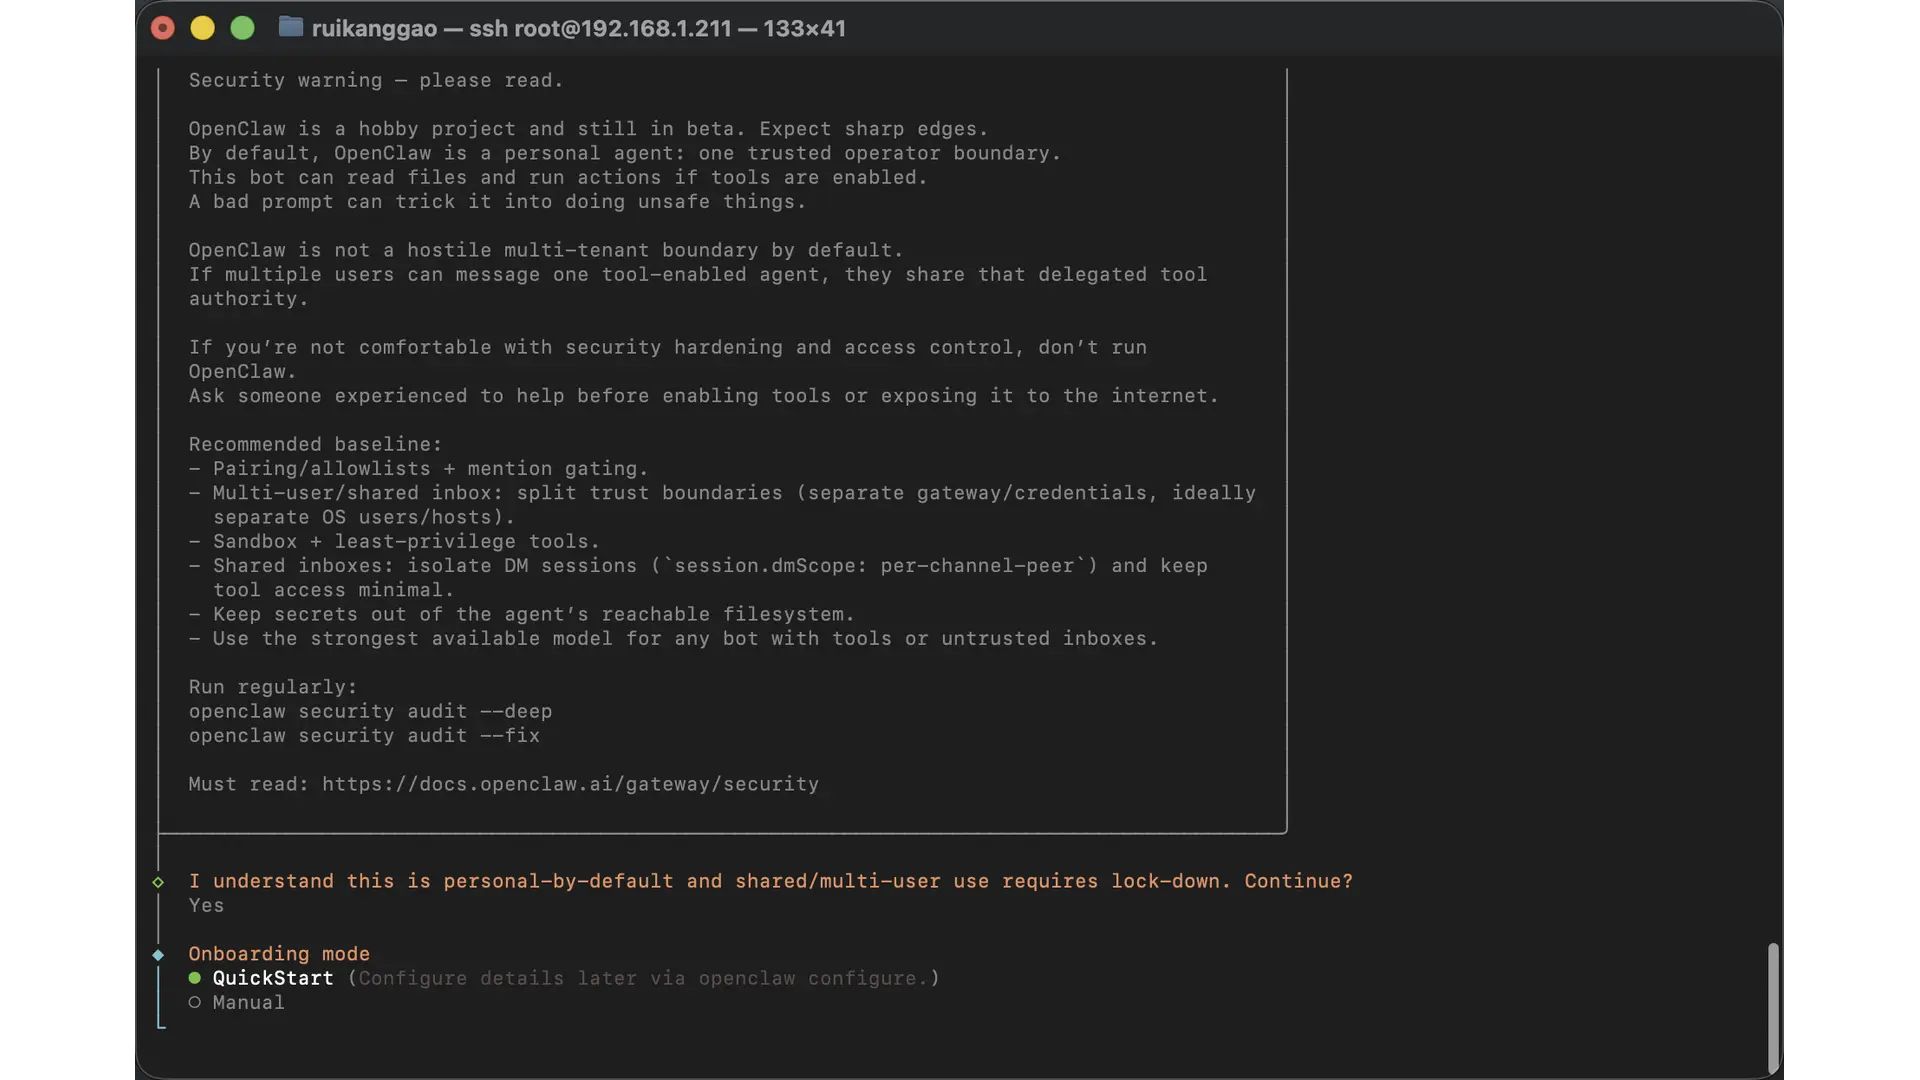Click the "openclaw security audit --fix" command
The height and width of the screenshot is (1080, 1920).
pyautogui.click(x=364, y=736)
